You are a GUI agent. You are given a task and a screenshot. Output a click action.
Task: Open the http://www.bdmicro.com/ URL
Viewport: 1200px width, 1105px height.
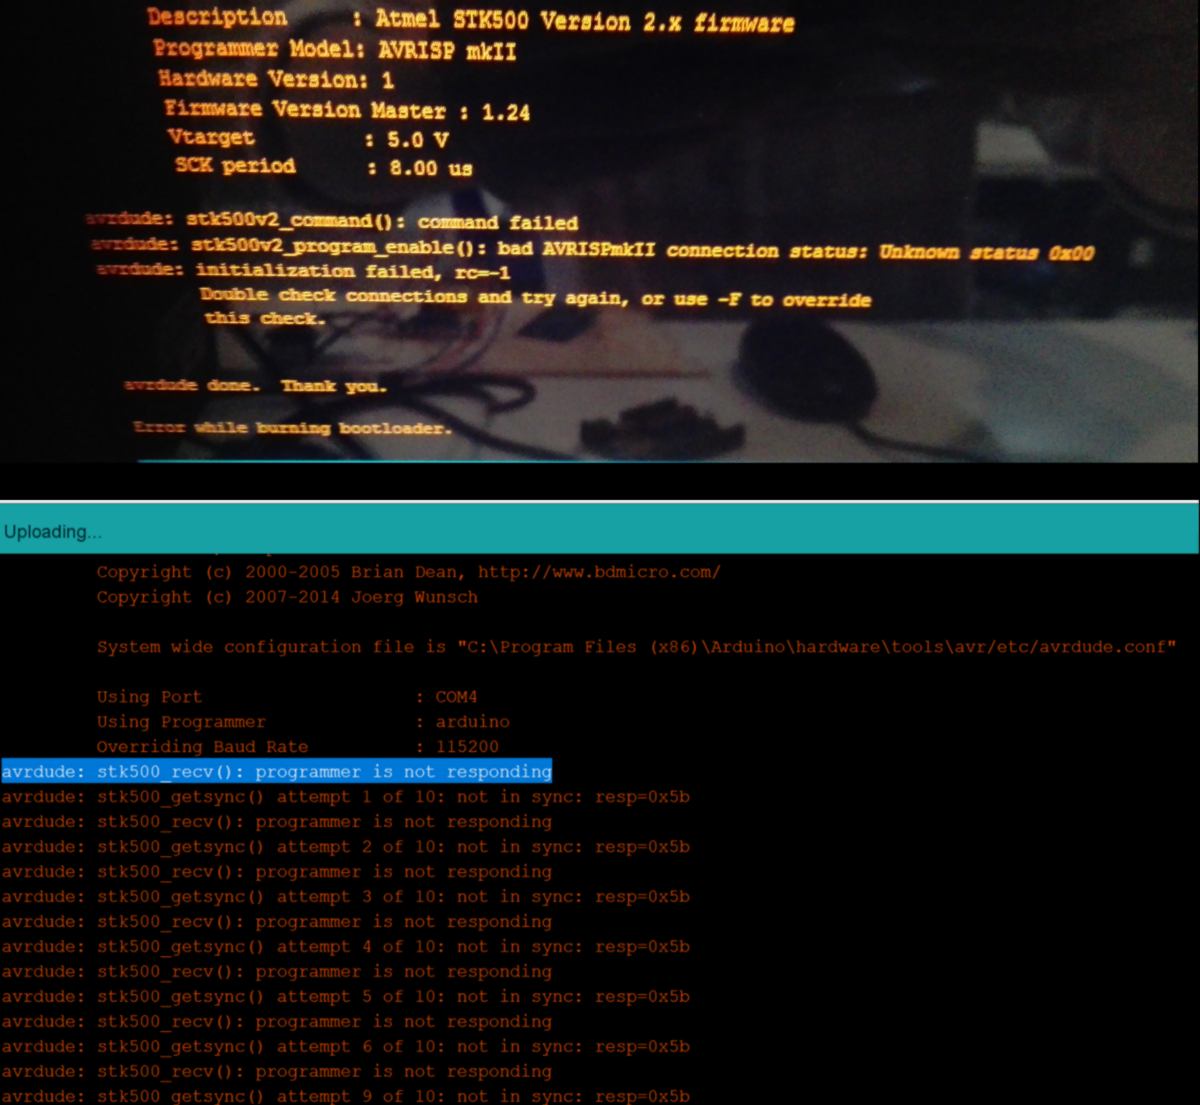point(599,572)
